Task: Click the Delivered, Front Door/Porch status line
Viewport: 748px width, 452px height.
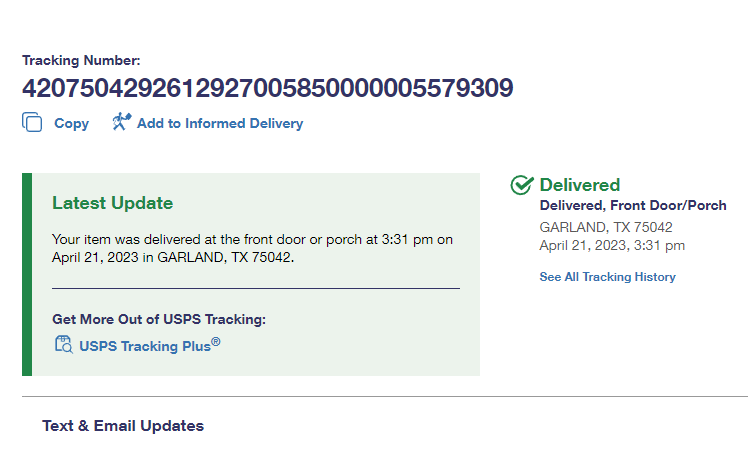Action: [632, 206]
